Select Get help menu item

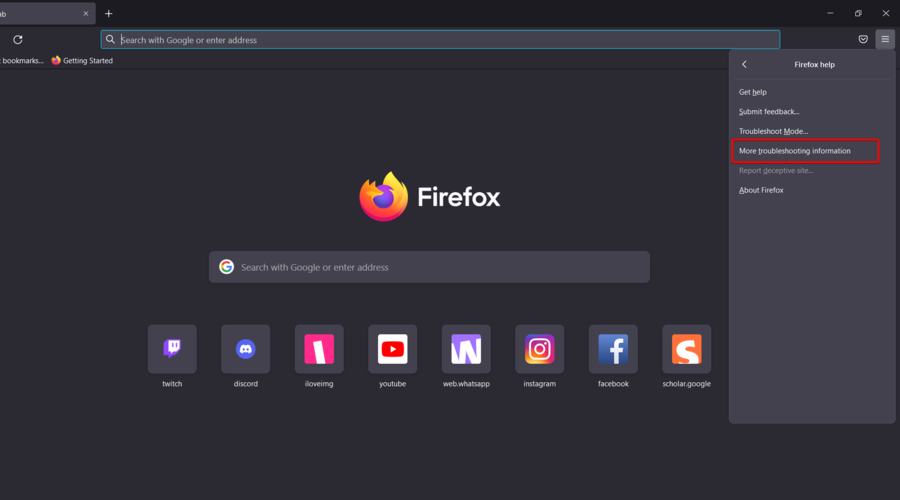pos(812,92)
